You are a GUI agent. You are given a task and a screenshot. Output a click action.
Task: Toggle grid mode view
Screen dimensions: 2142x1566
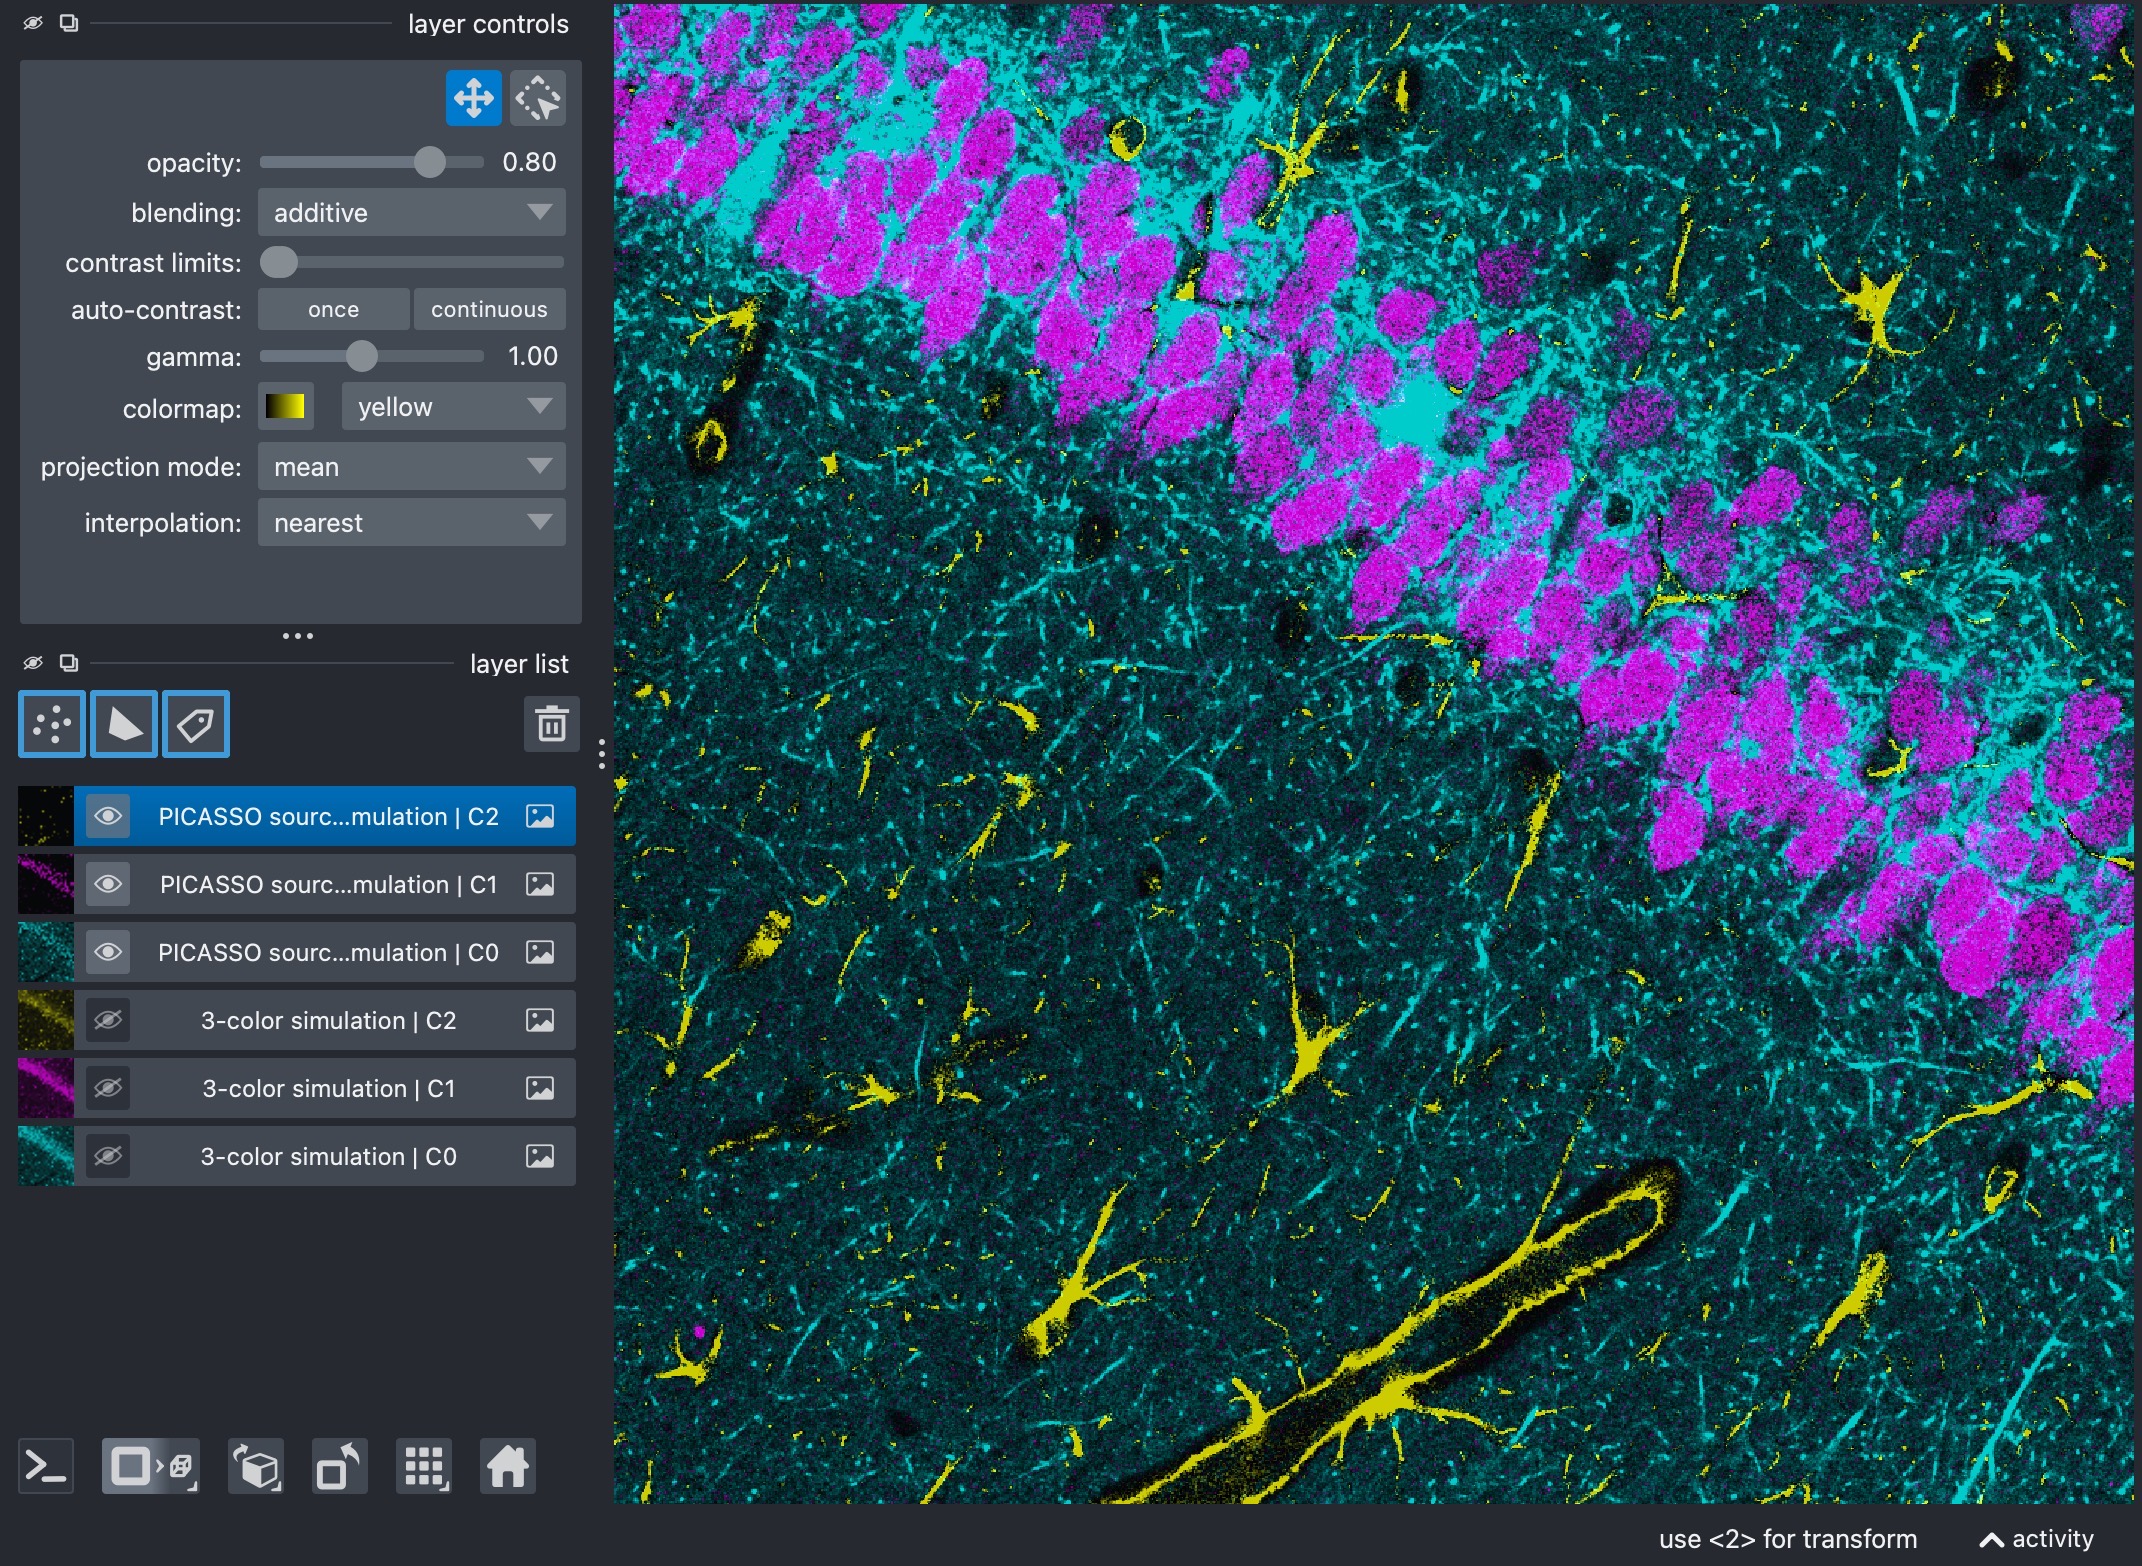pos(424,1466)
